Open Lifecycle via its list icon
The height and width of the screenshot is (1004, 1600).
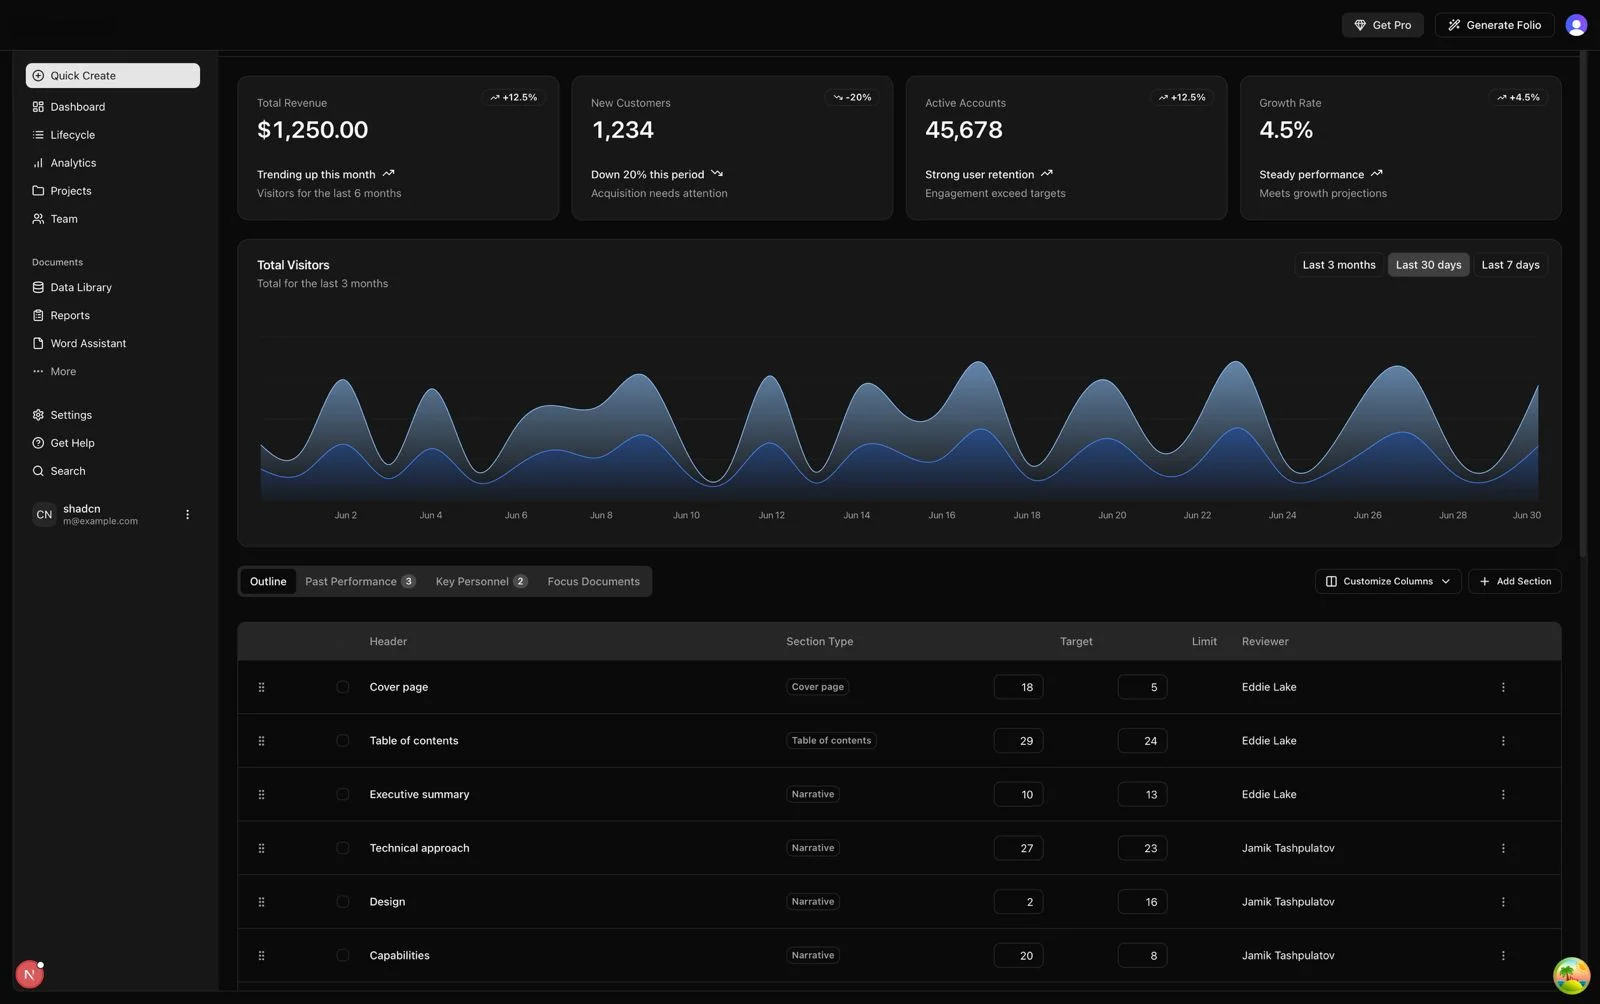38,135
